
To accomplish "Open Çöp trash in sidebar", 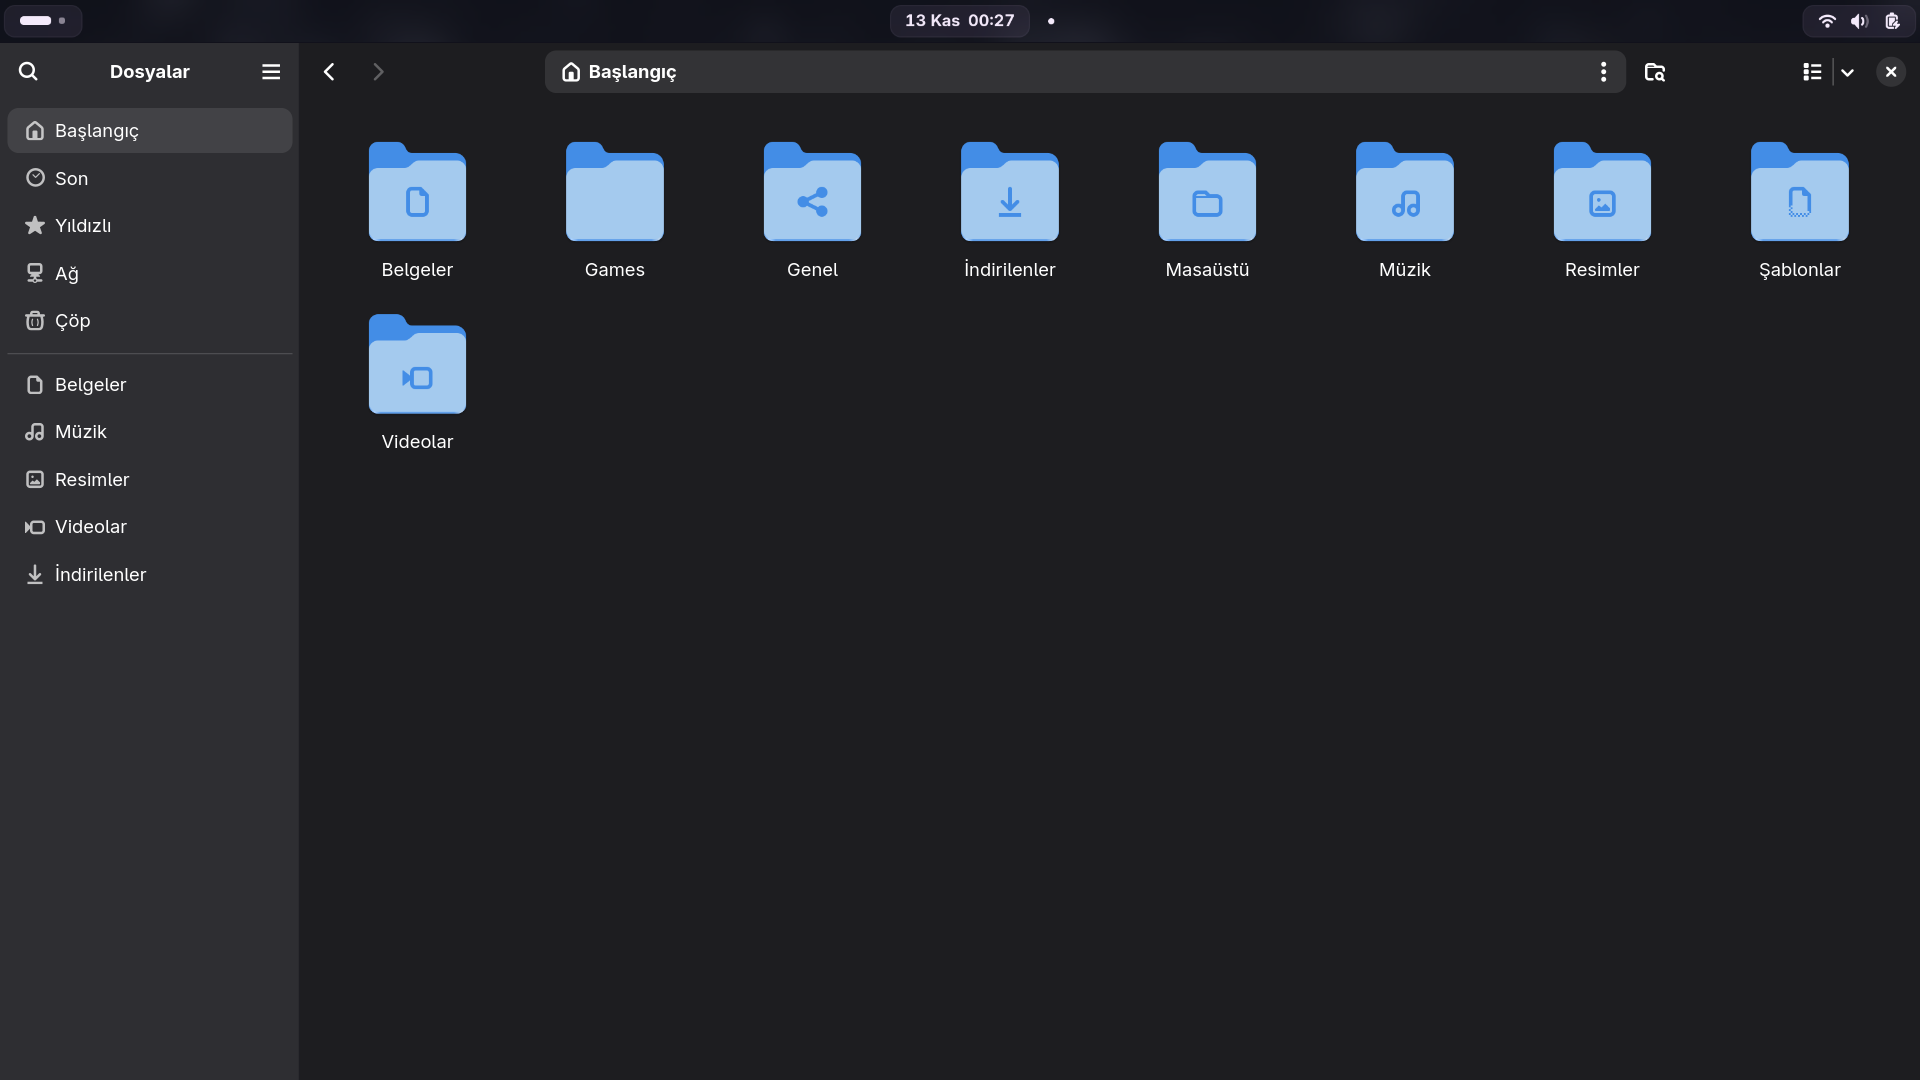I will pyautogui.click(x=150, y=321).
